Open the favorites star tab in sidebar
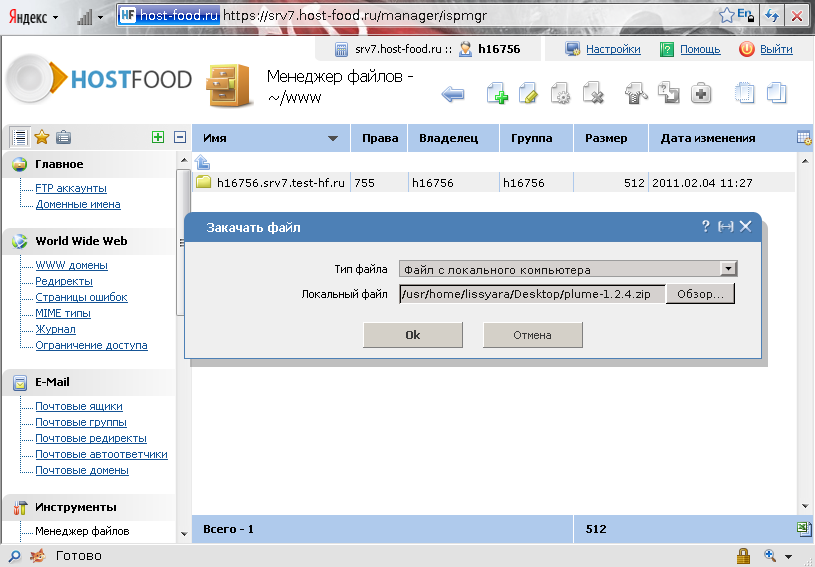The image size is (815, 567). coord(41,138)
